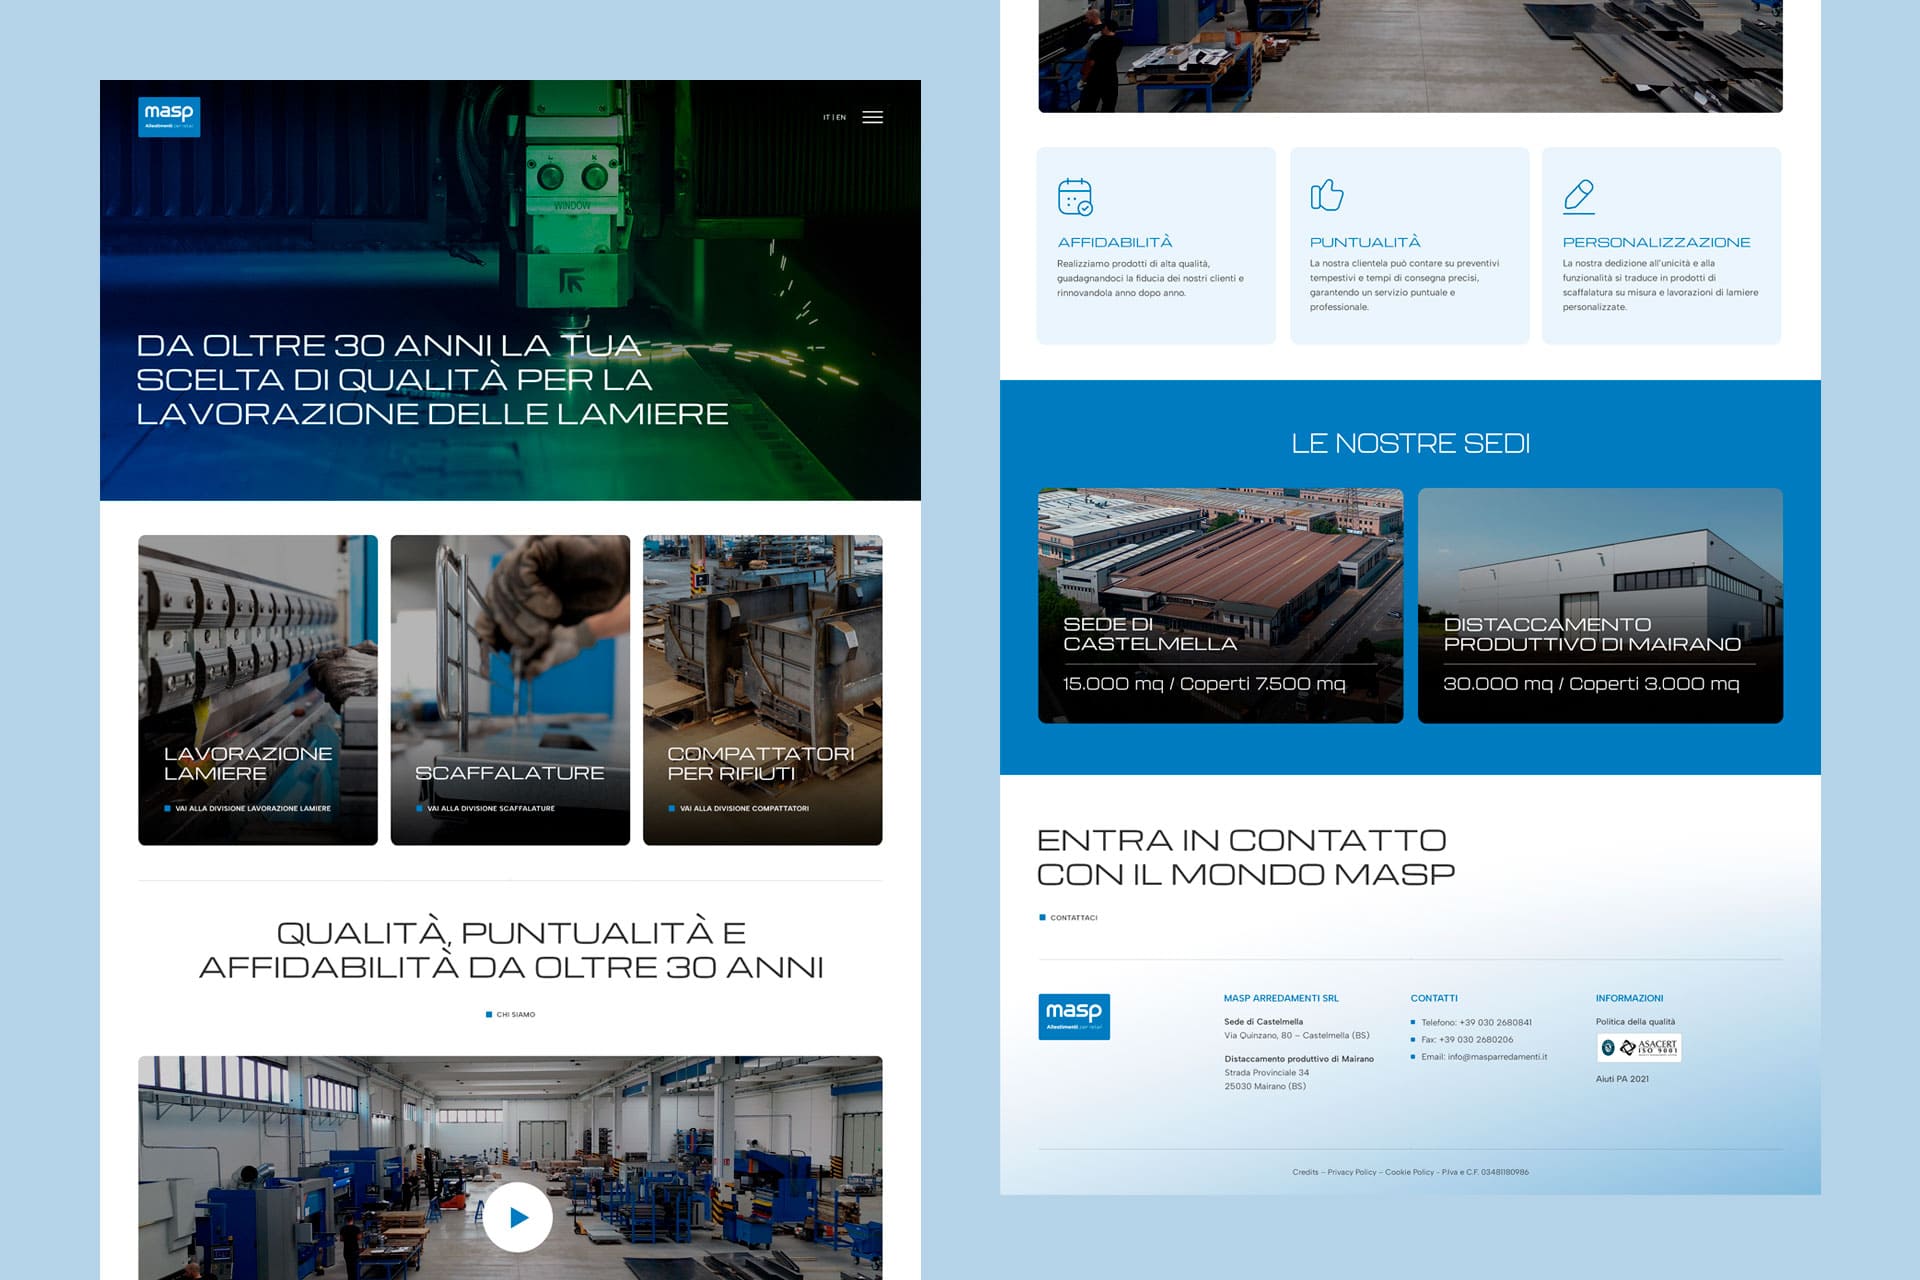1920x1280 pixels.
Task: Select the 'CONTATTI' footer heading
Action: (x=1434, y=998)
